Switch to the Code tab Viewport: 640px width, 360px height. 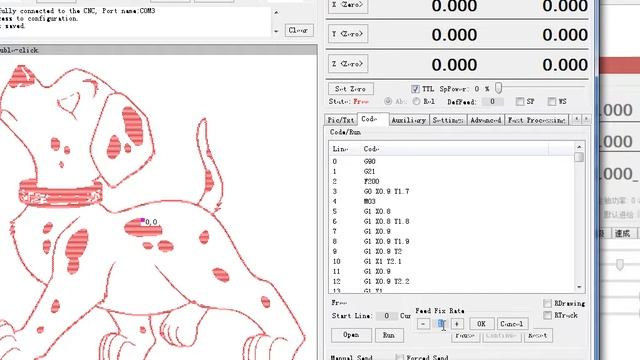373,119
